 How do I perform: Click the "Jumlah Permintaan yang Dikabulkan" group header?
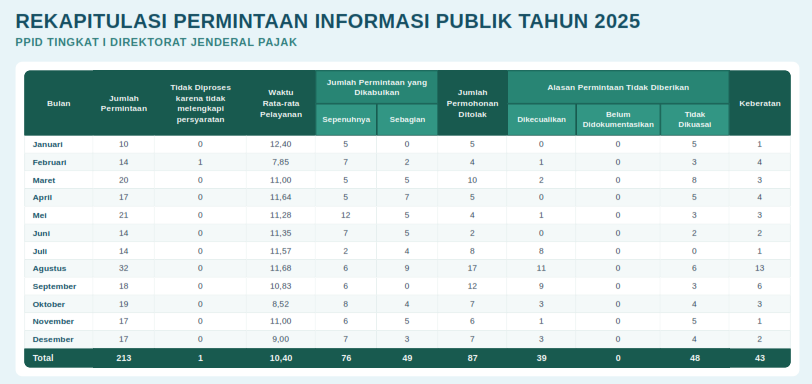[377, 87]
